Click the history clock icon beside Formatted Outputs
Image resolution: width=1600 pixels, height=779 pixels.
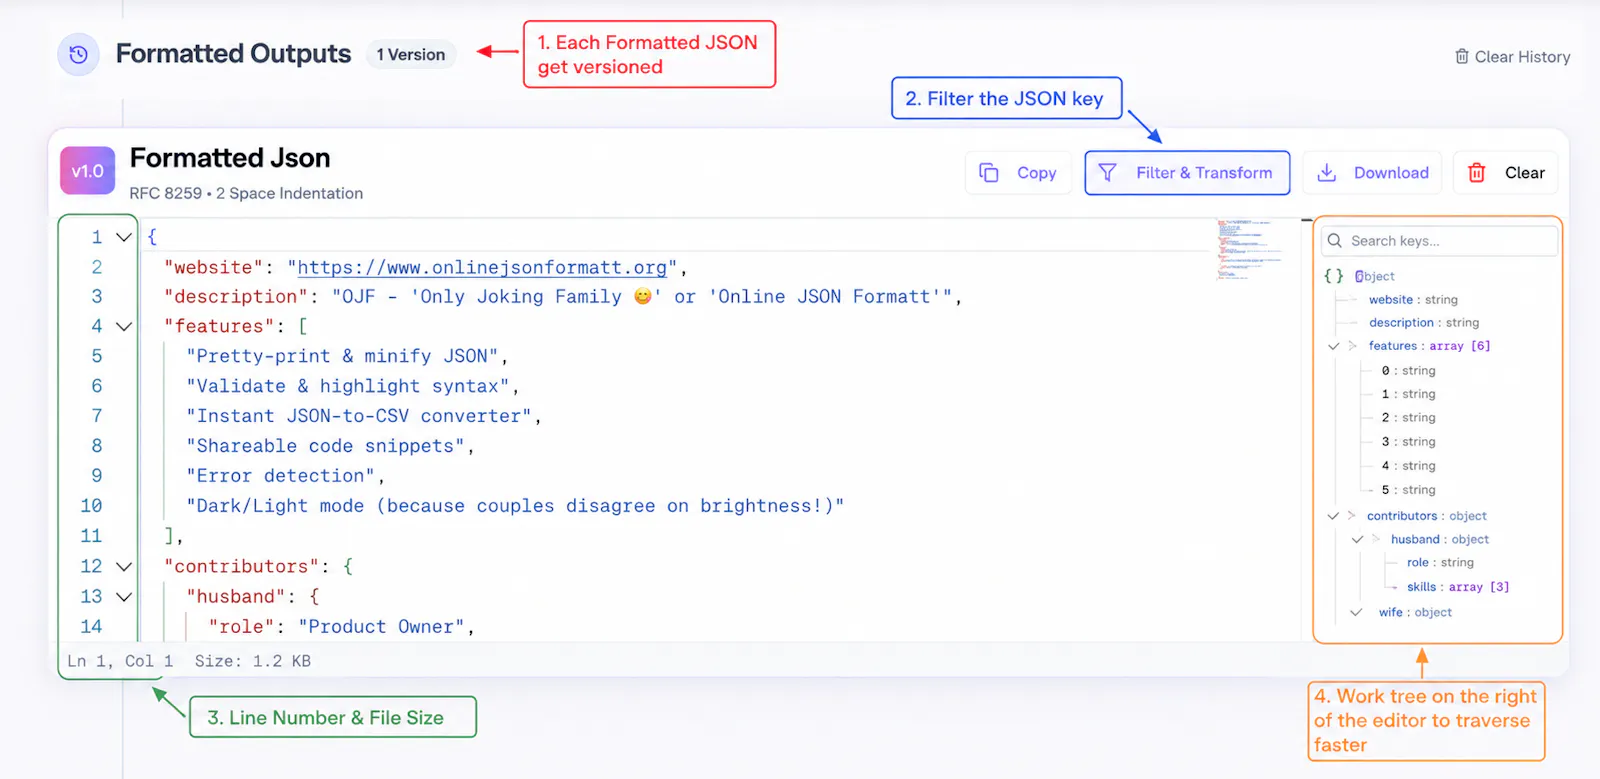coord(79,55)
